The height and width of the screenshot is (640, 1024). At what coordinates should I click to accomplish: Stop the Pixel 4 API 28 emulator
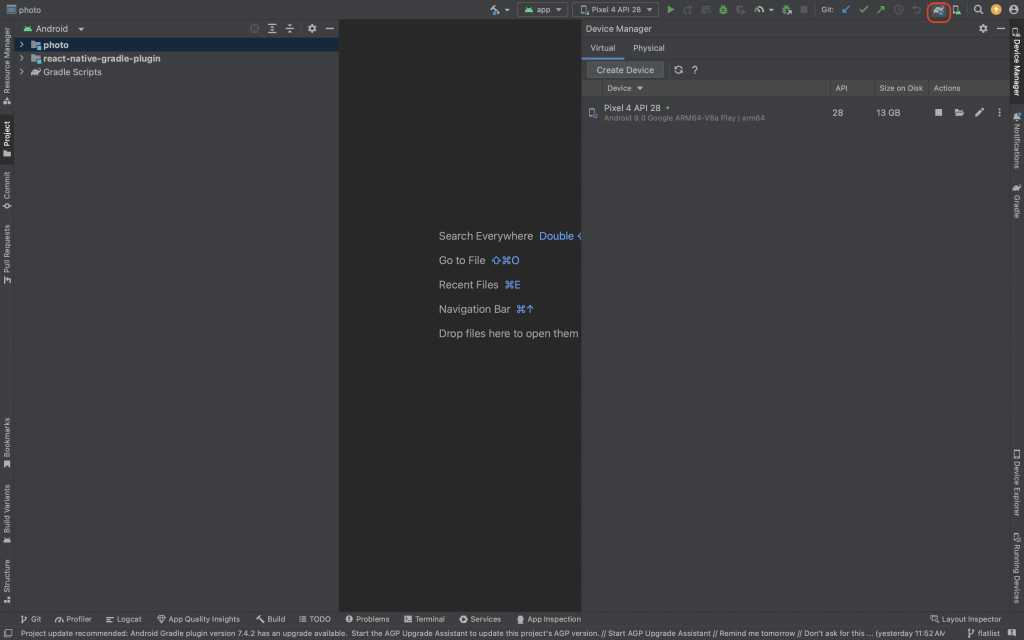[x=938, y=112]
